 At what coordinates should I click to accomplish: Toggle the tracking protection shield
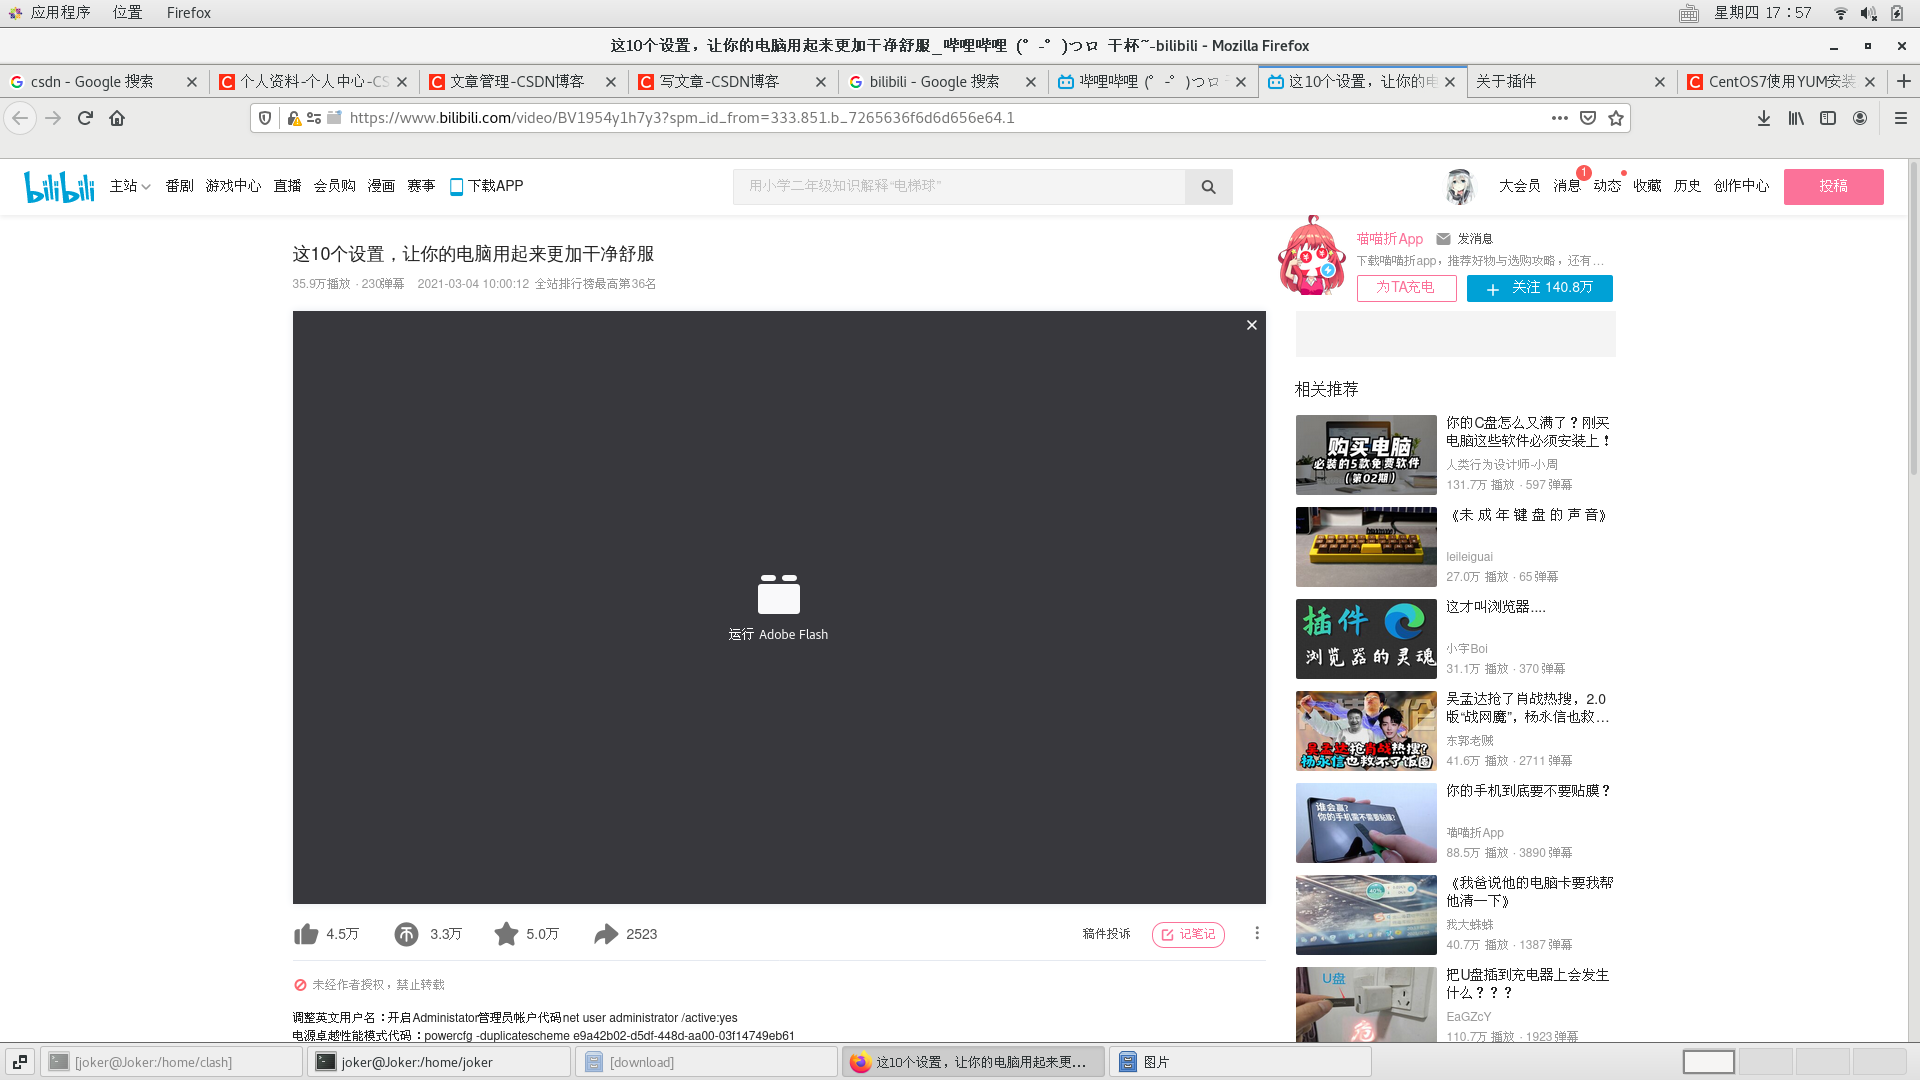(x=263, y=117)
